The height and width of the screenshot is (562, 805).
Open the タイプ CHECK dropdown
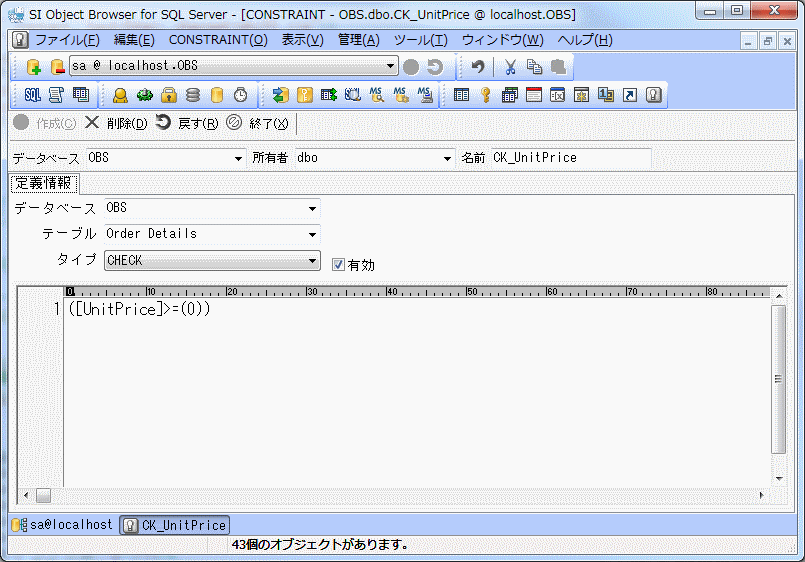(x=312, y=261)
